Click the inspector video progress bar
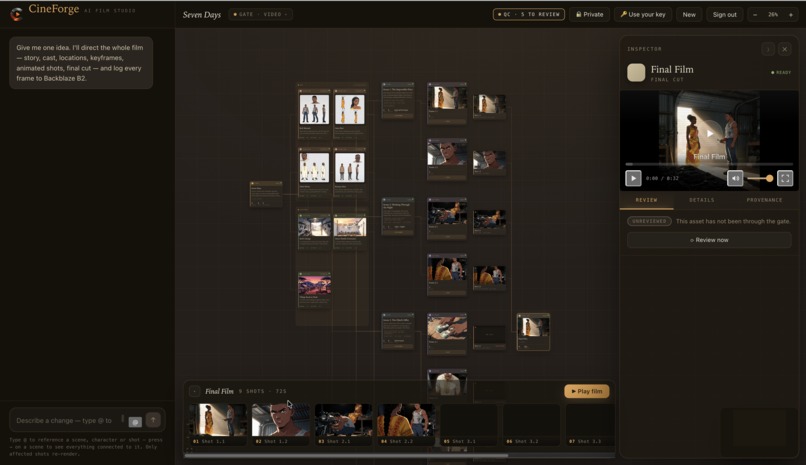The height and width of the screenshot is (465, 806). [709, 164]
